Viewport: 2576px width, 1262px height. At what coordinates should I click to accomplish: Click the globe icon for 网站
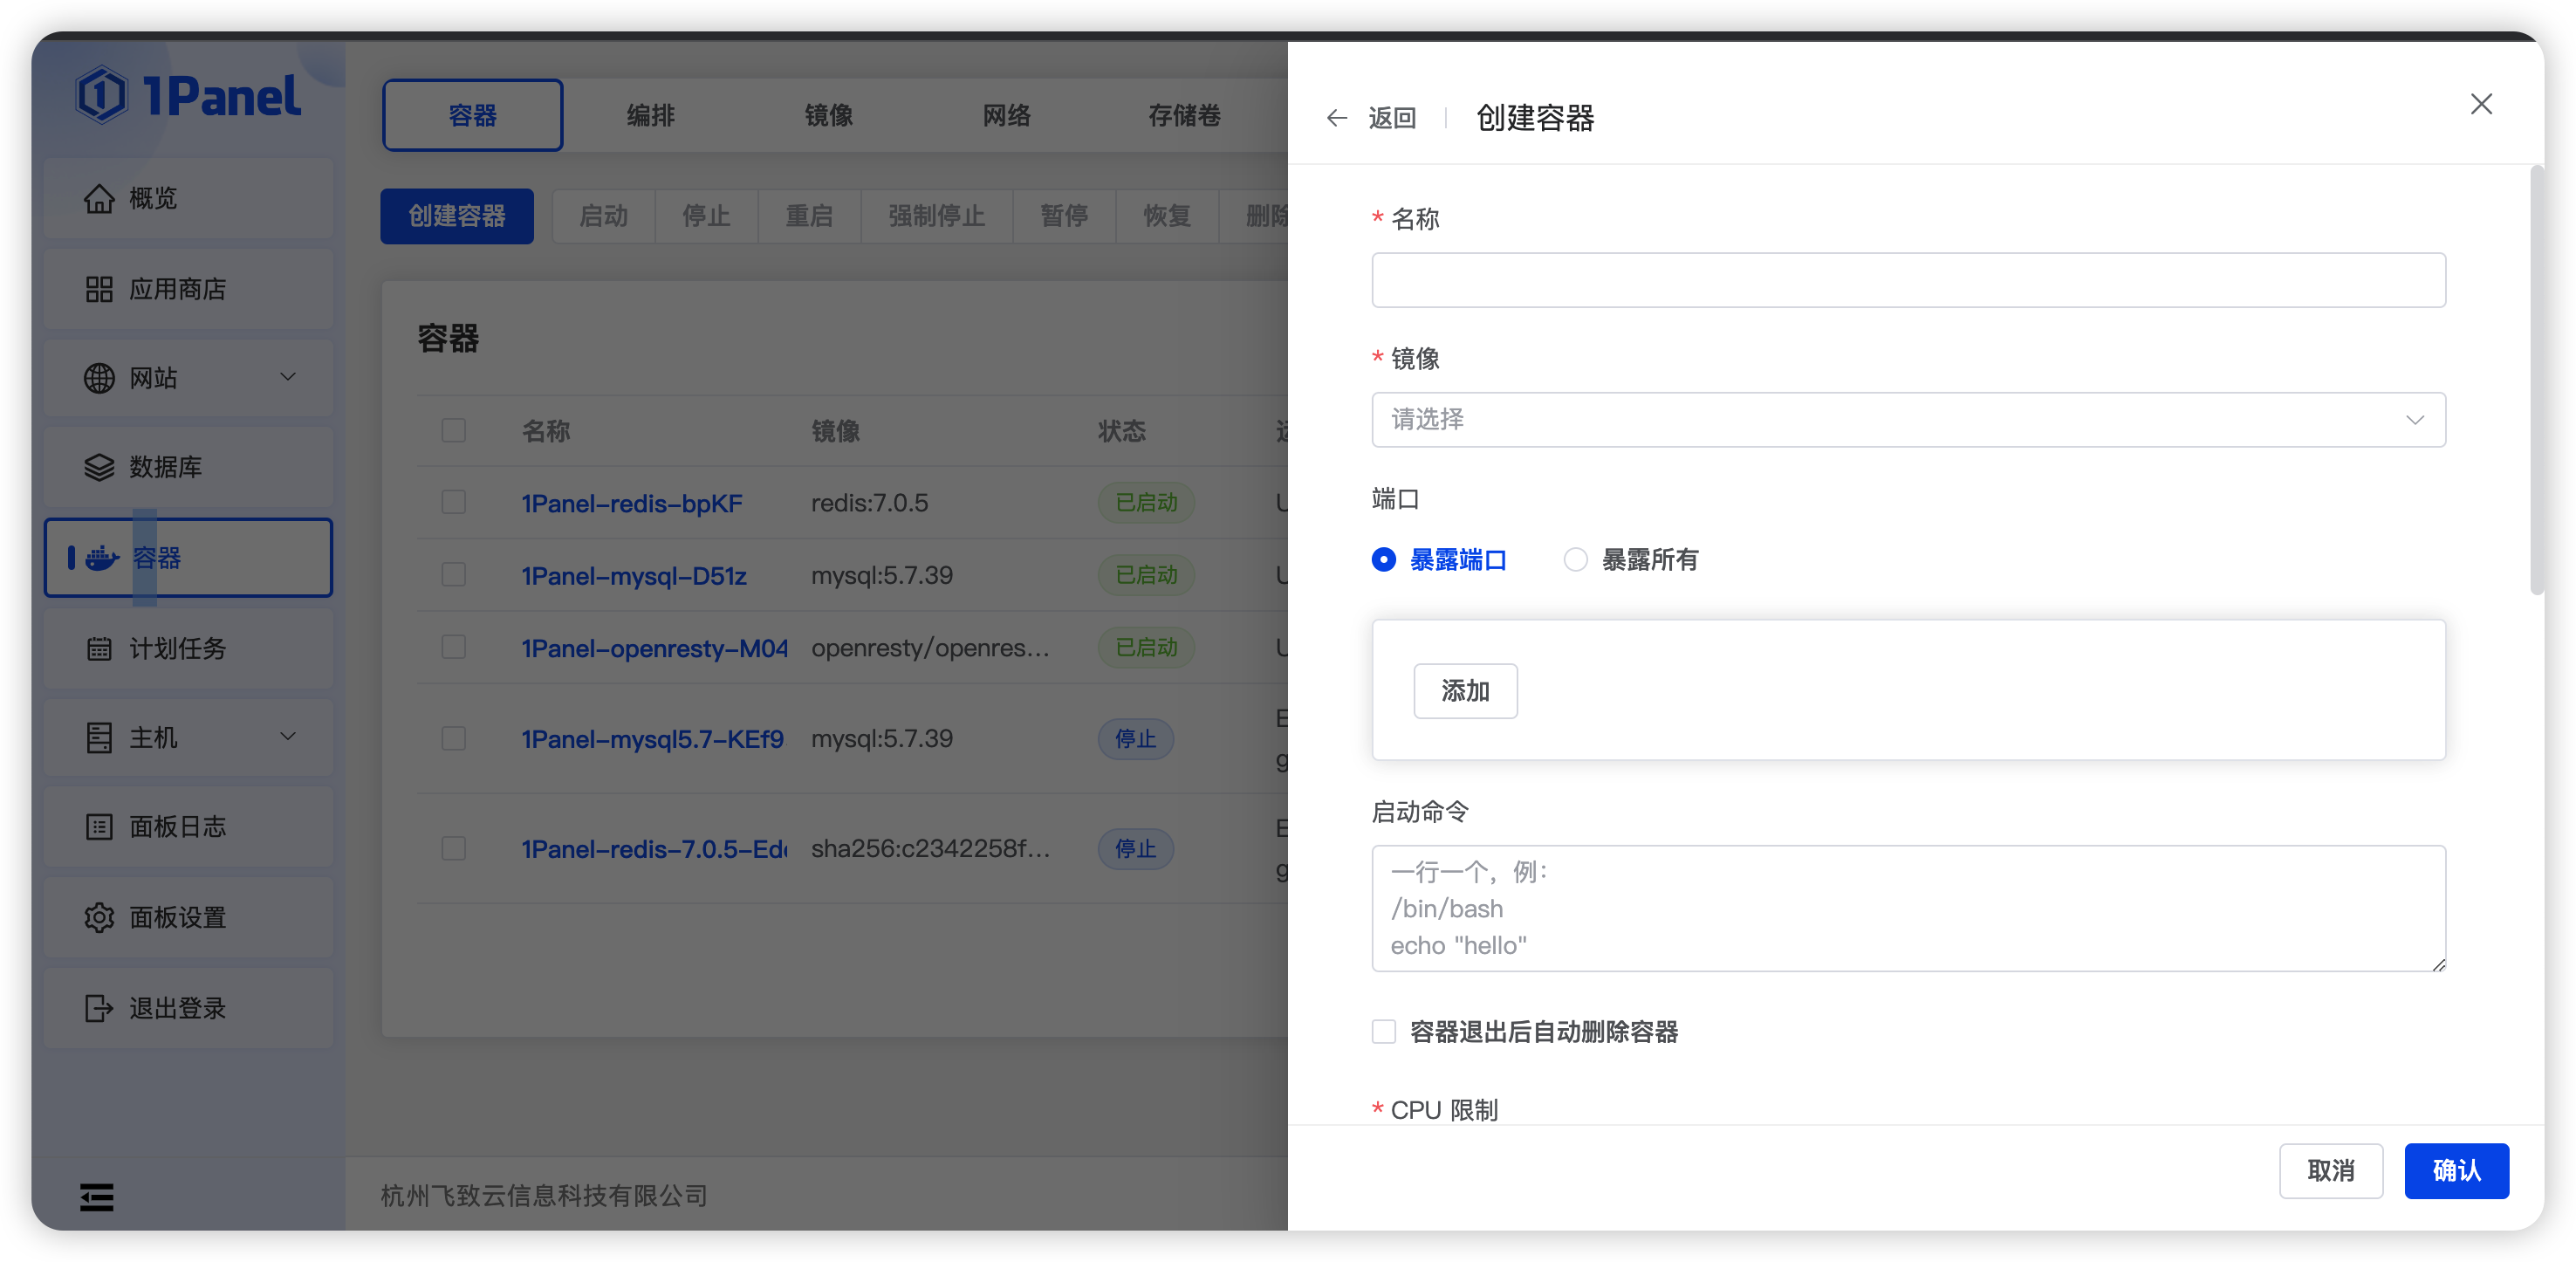pyautogui.click(x=98, y=378)
